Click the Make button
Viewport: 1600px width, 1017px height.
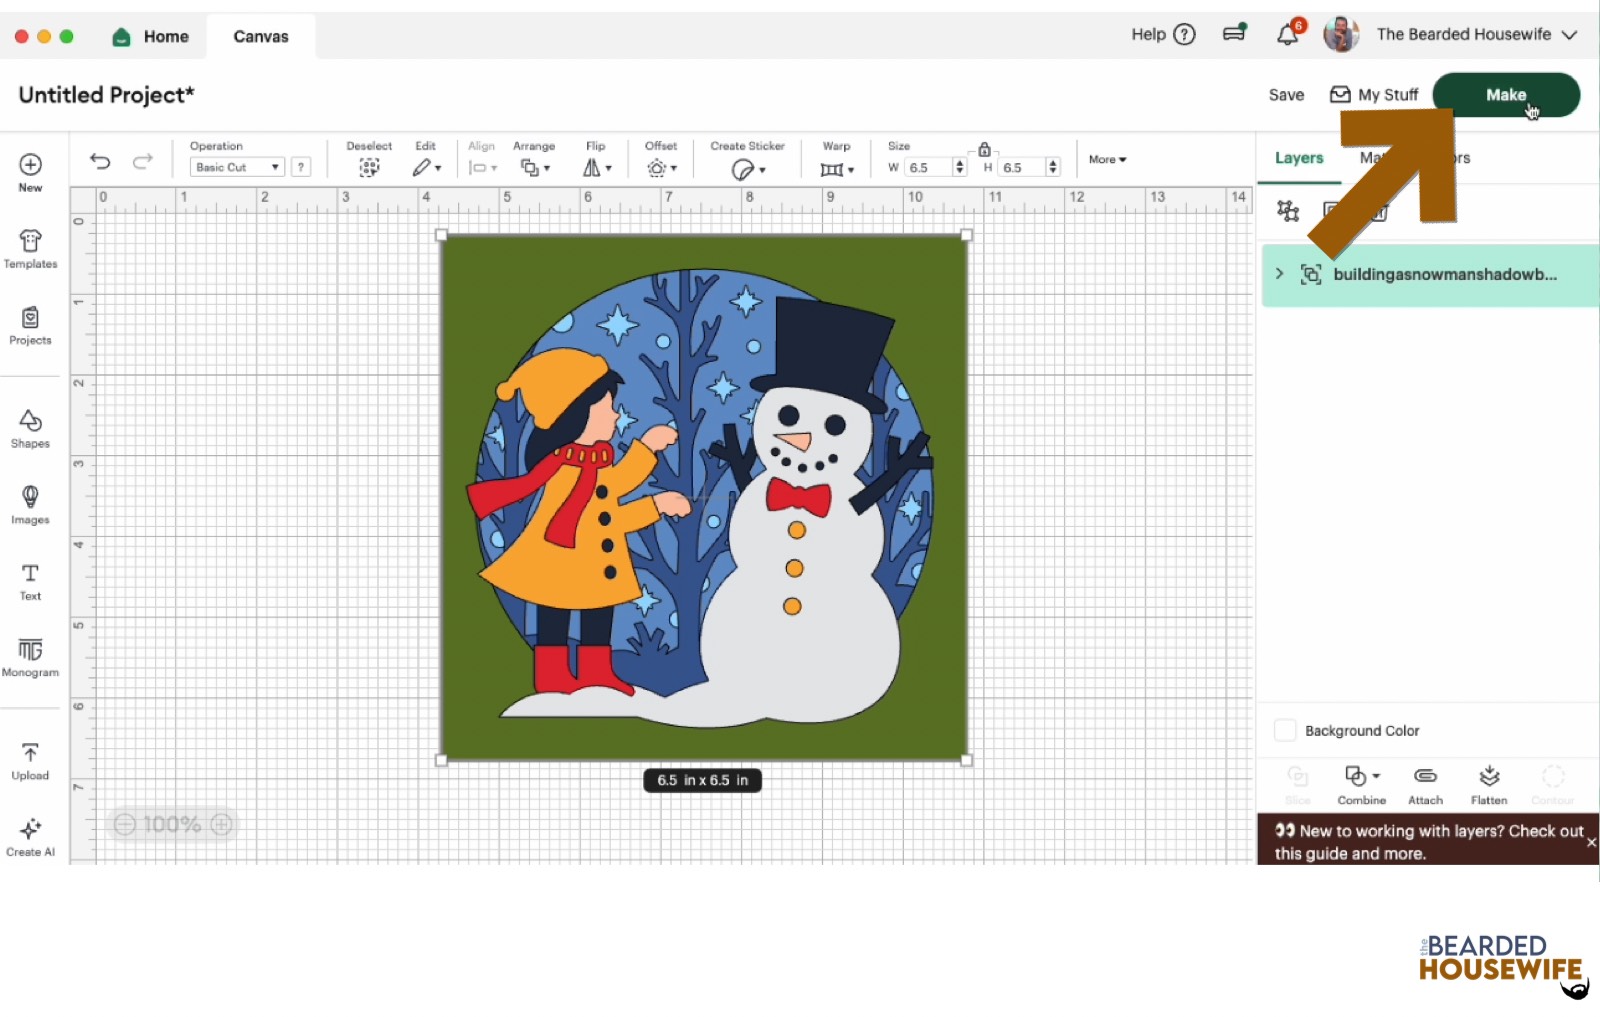point(1505,95)
